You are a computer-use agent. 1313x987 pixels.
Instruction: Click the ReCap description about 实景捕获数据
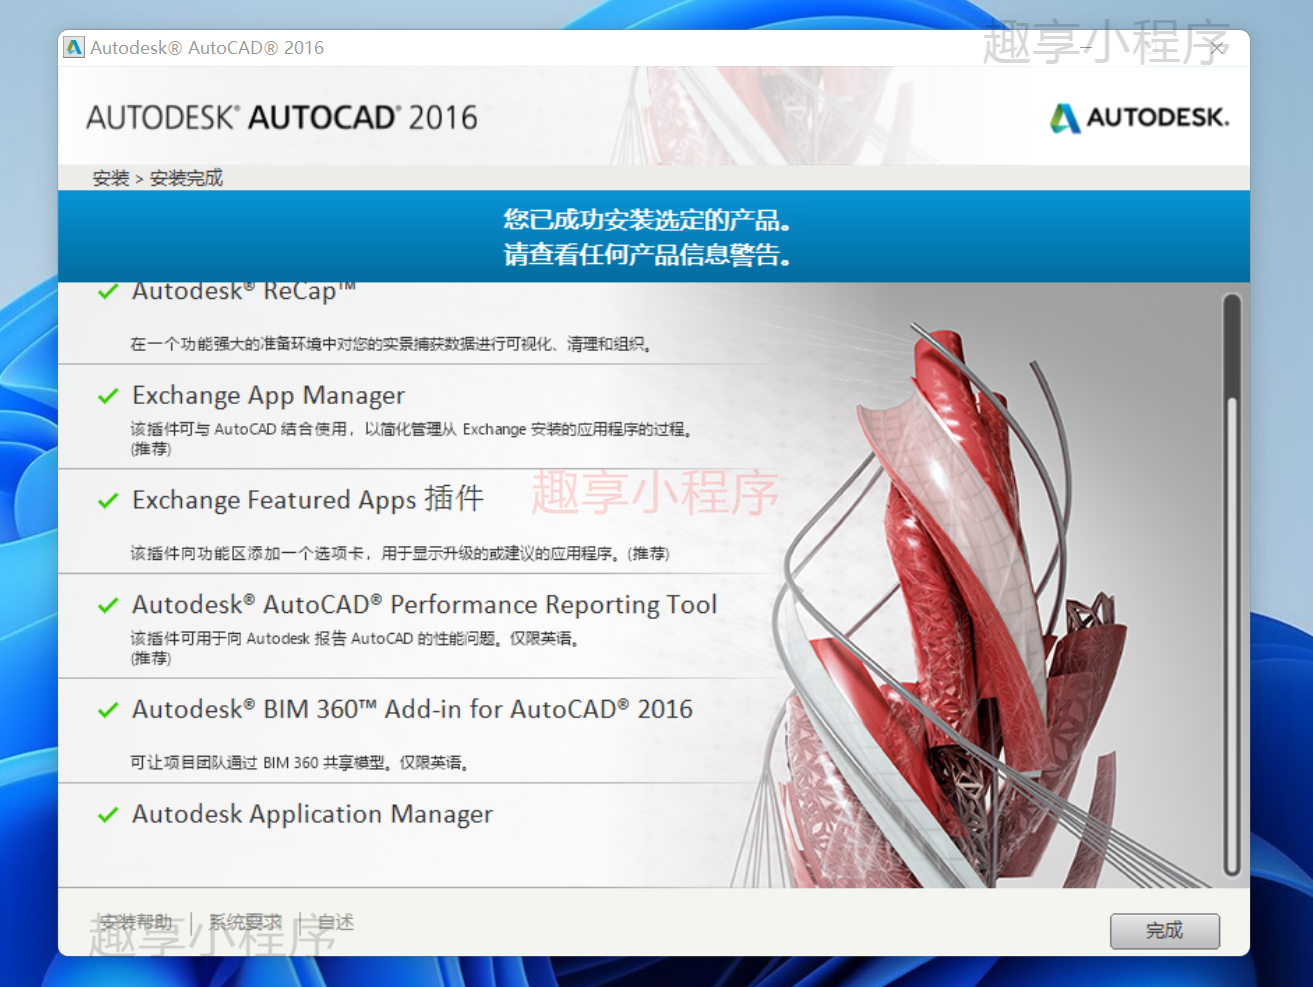391,344
